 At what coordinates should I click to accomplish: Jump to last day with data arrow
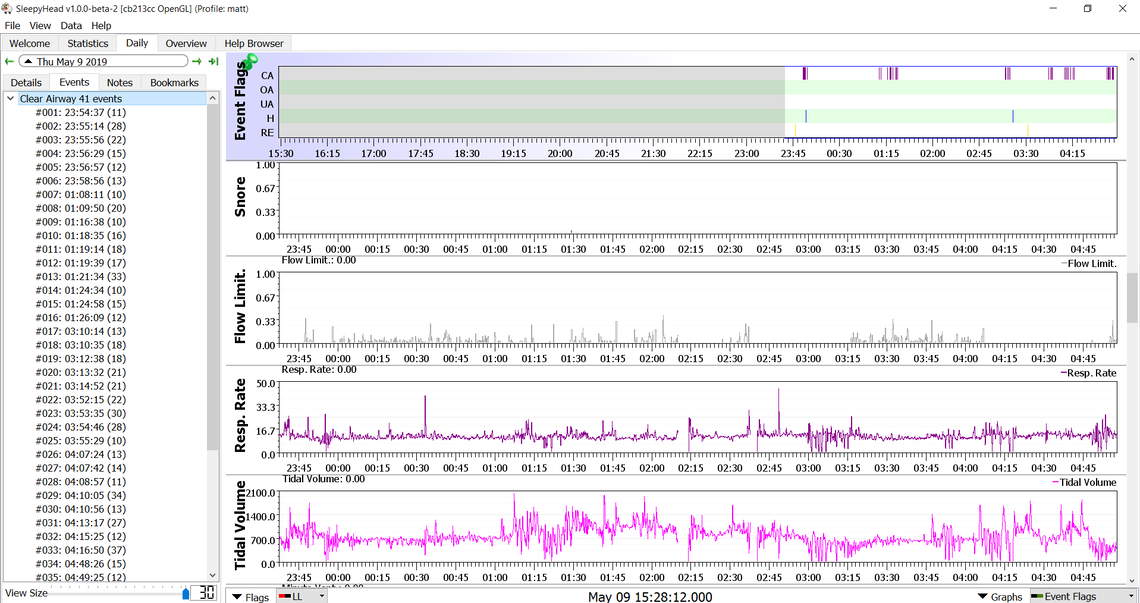[x=214, y=62]
